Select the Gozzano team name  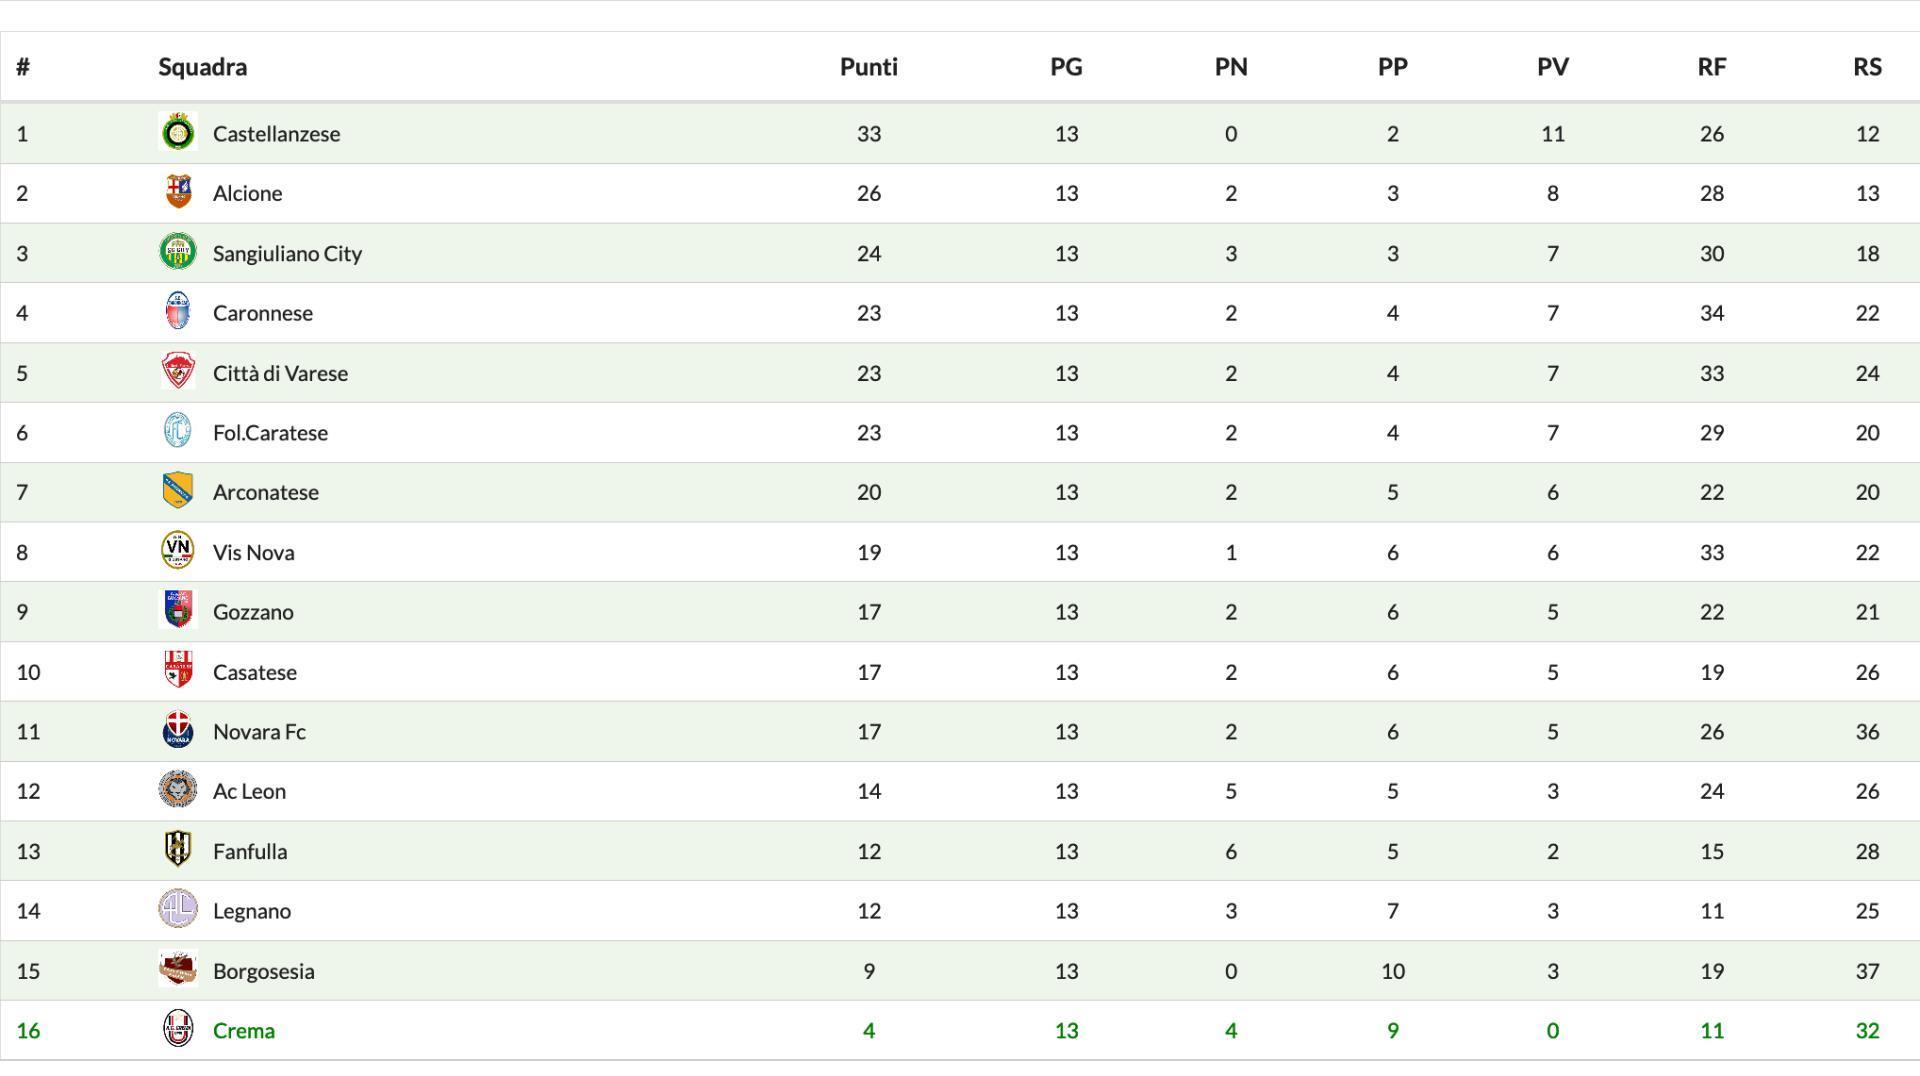tap(253, 612)
